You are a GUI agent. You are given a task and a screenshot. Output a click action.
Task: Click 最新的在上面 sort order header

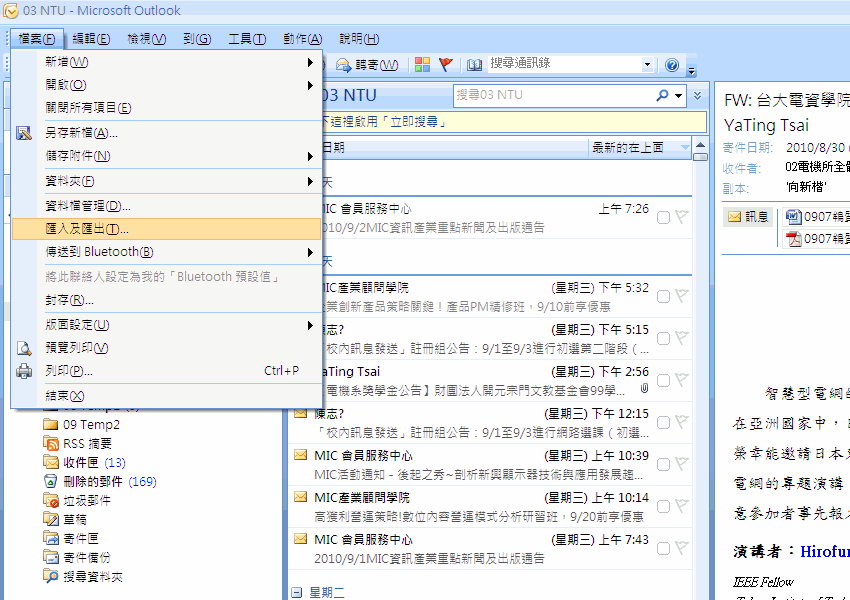[639, 147]
